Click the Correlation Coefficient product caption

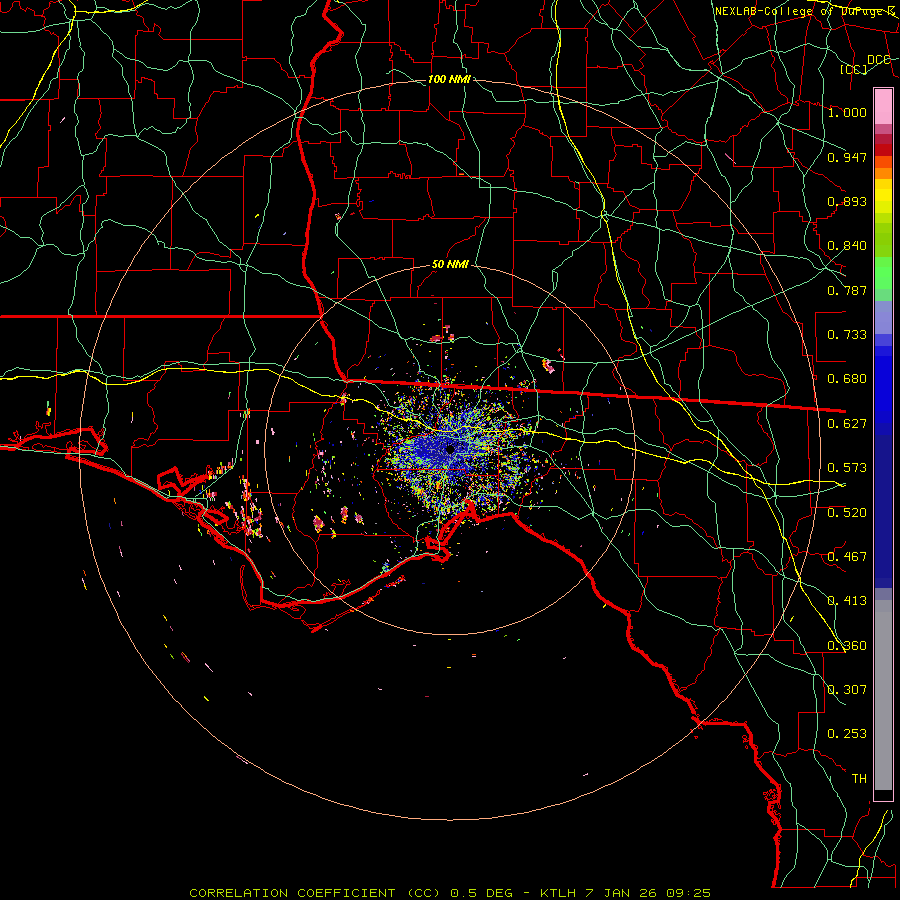tap(450, 893)
